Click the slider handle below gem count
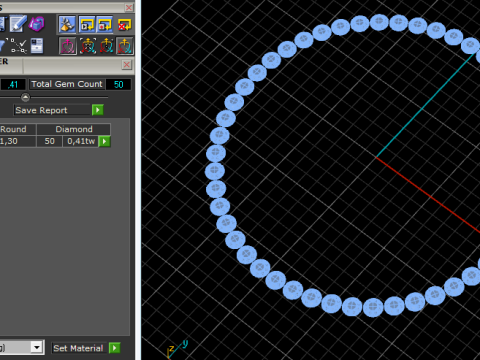The image size is (480, 360). click(25, 97)
